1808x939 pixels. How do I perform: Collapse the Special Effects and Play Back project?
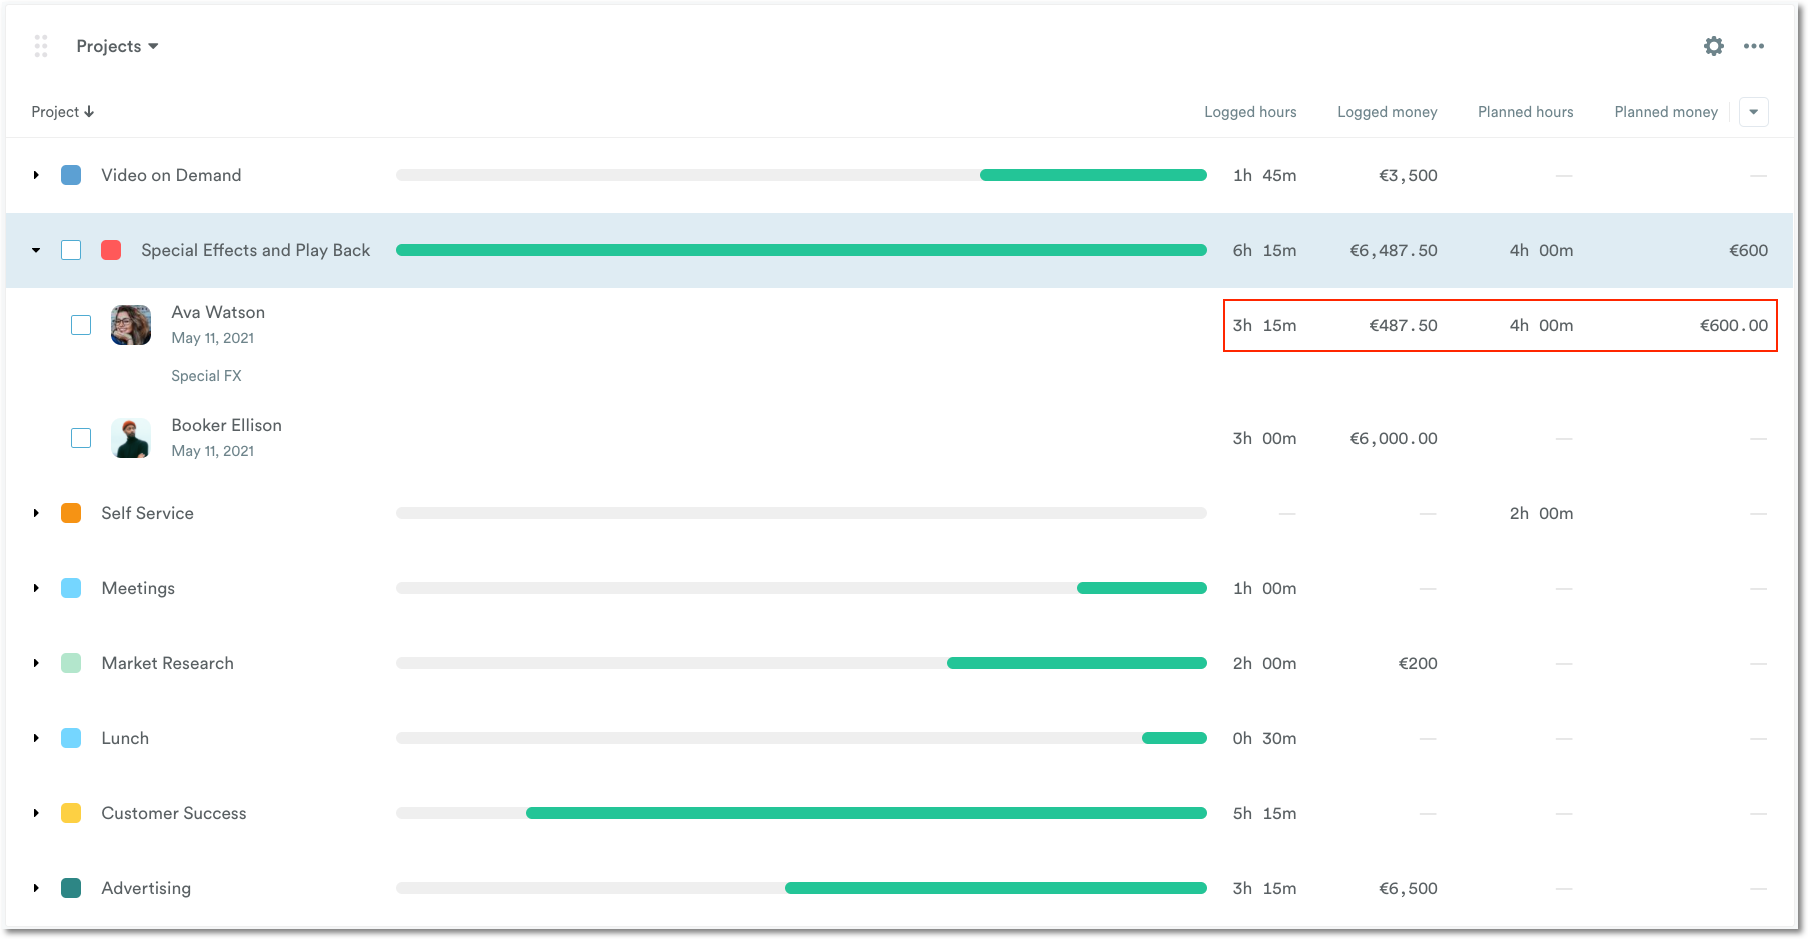(x=36, y=250)
